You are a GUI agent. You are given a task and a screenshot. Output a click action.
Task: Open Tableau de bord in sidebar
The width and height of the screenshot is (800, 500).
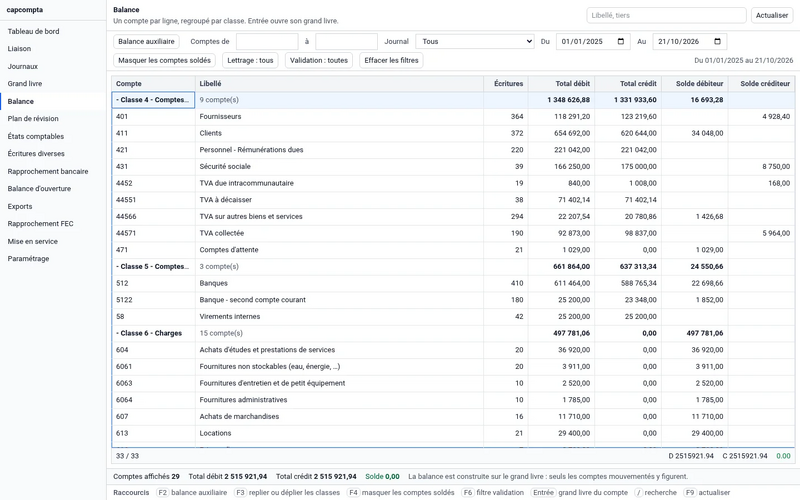pos(33,31)
